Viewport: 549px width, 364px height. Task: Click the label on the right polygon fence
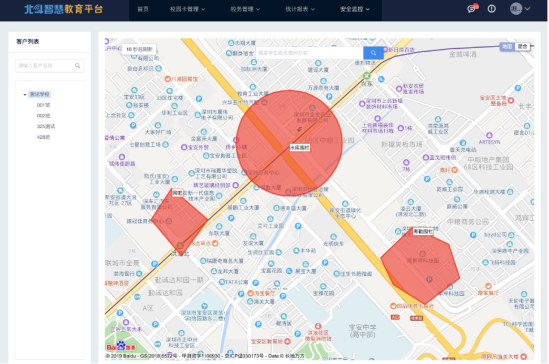tap(423, 231)
